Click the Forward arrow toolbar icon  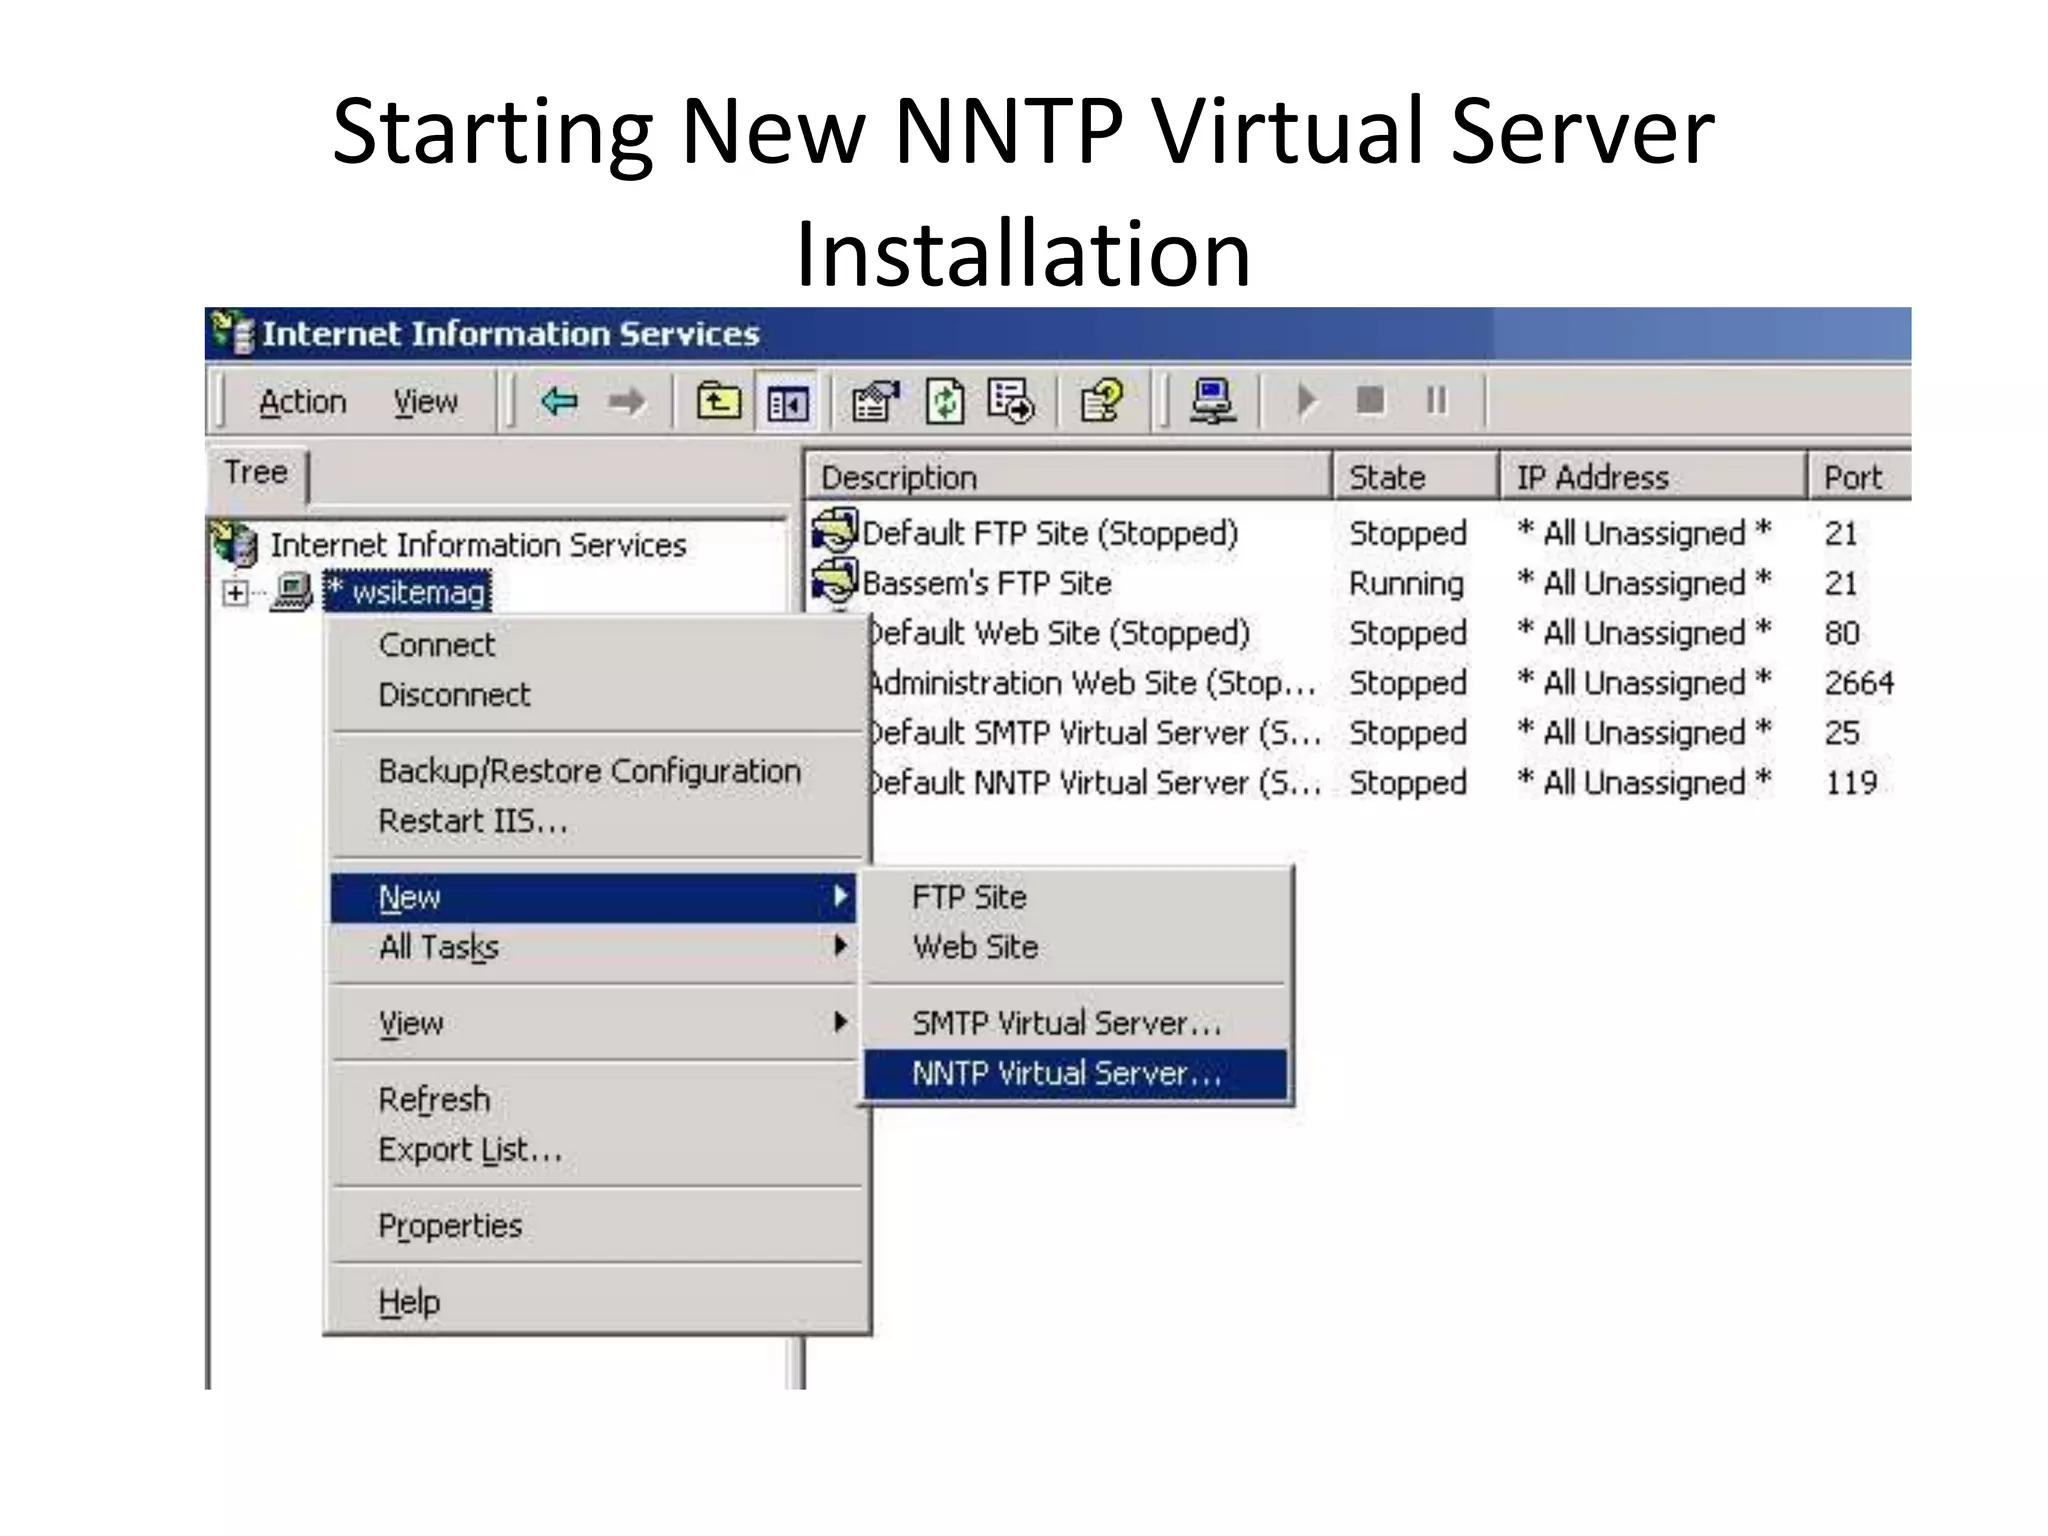point(627,402)
